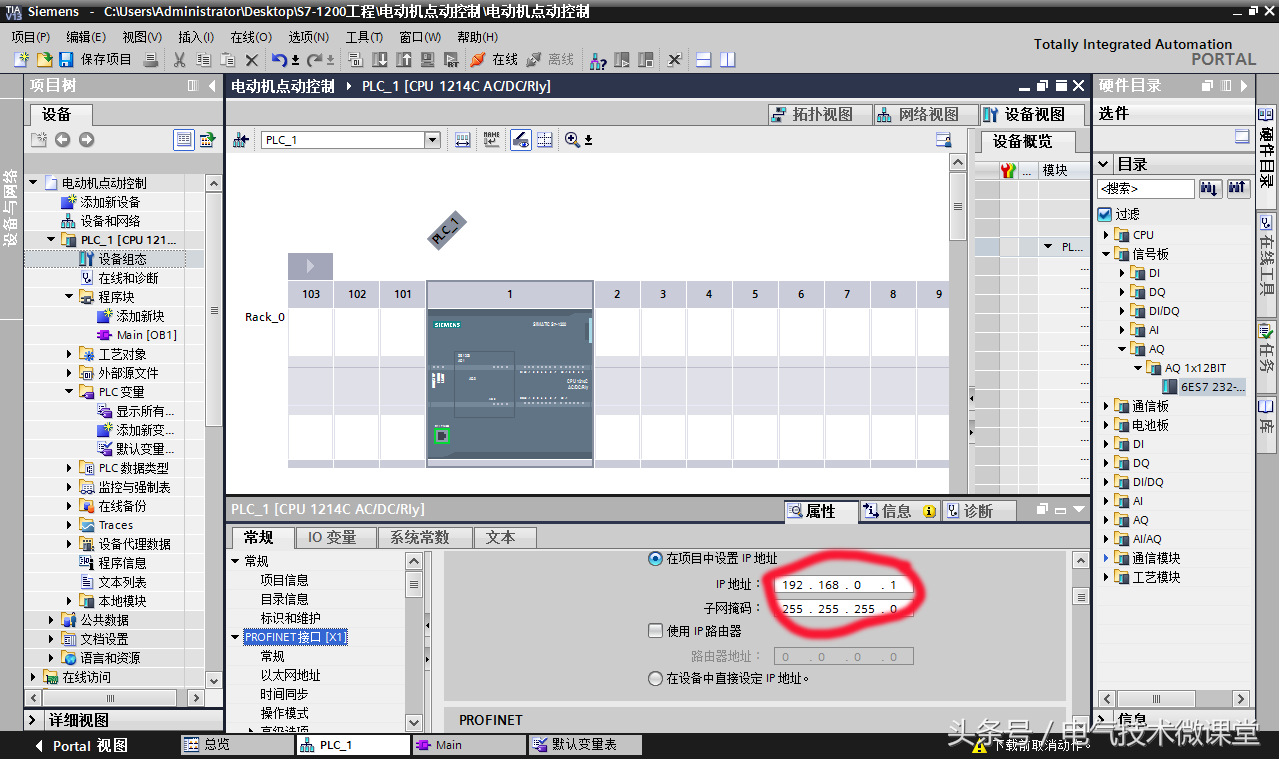Click the Accessible devices search icon
The image size is (1279, 759).
pyautogui.click(x=598, y=60)
